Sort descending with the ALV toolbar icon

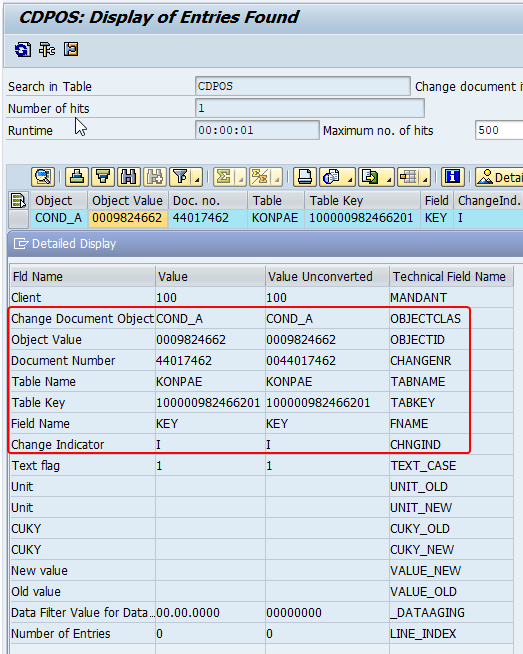click(x=103, y=177)
